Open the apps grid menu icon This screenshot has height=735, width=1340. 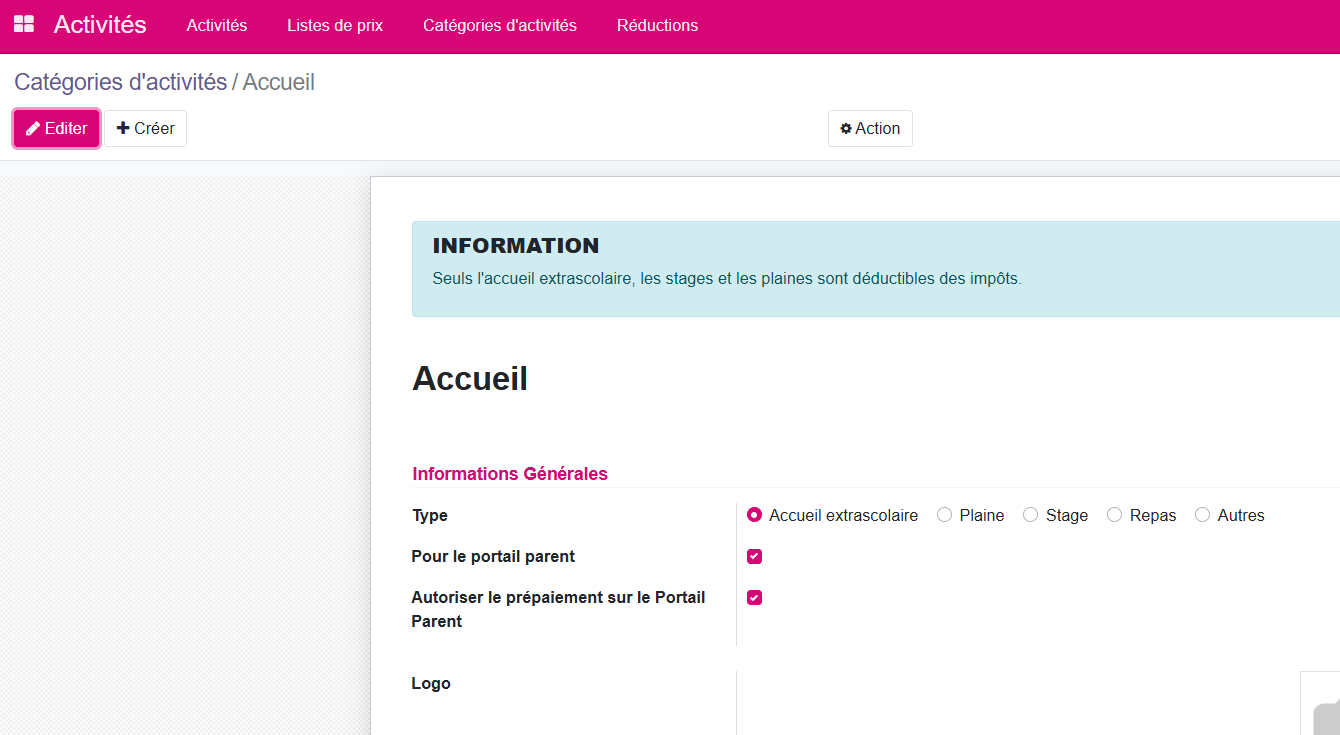(24, 25)
